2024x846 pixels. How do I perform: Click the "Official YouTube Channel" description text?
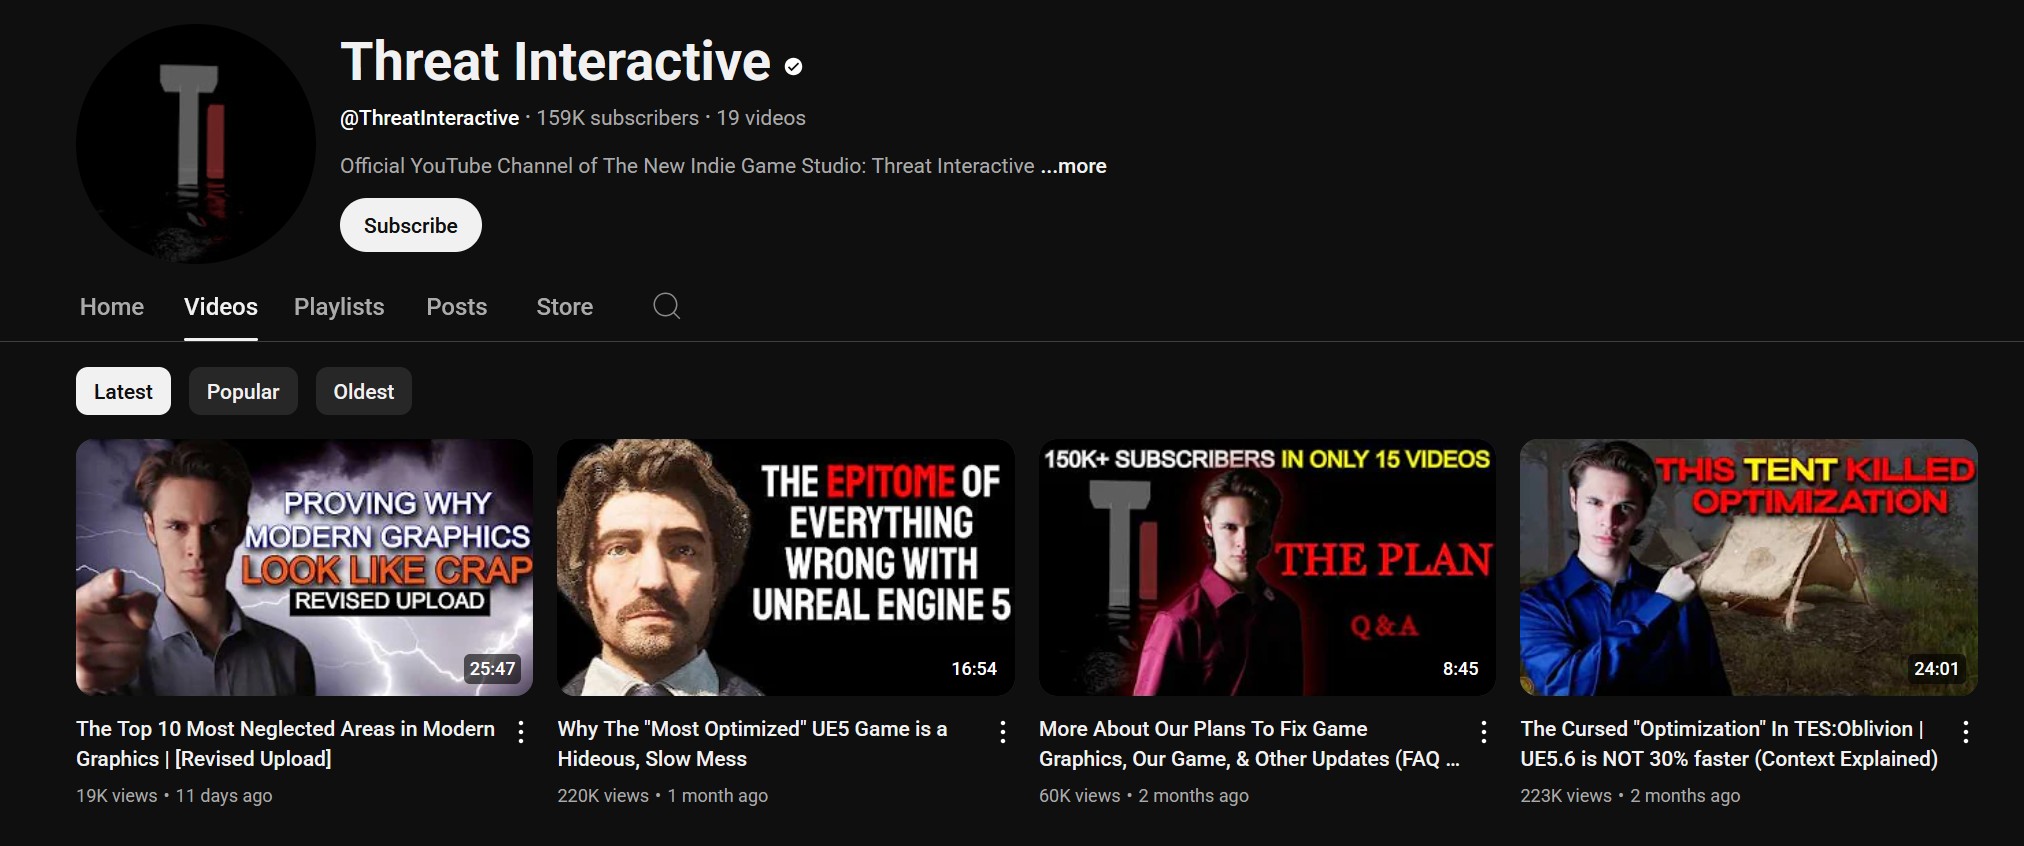687,166
